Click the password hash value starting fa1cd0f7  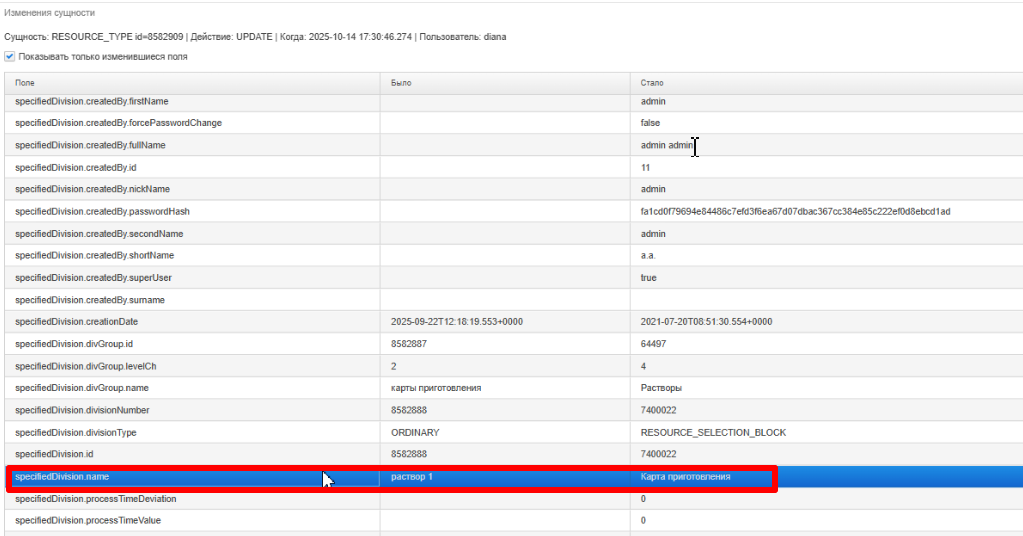[795, 211]
